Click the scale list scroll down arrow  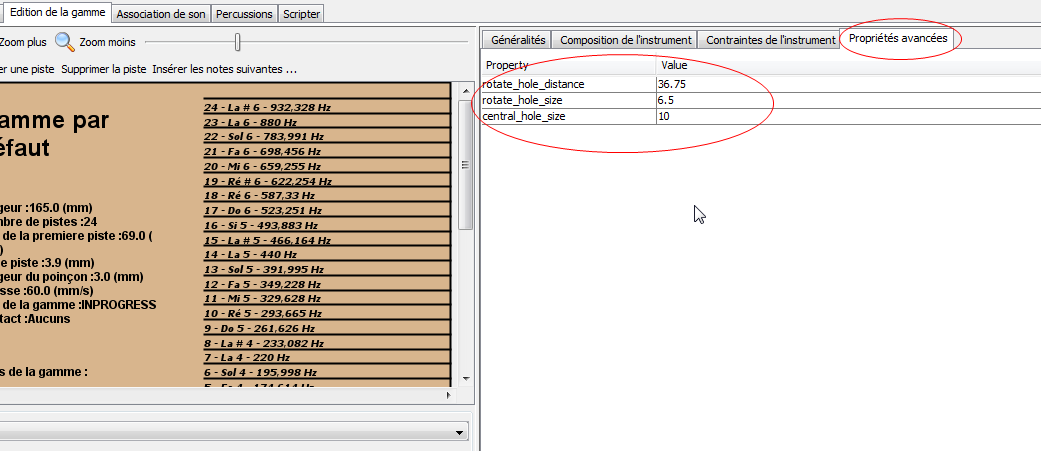pos(465,379)
